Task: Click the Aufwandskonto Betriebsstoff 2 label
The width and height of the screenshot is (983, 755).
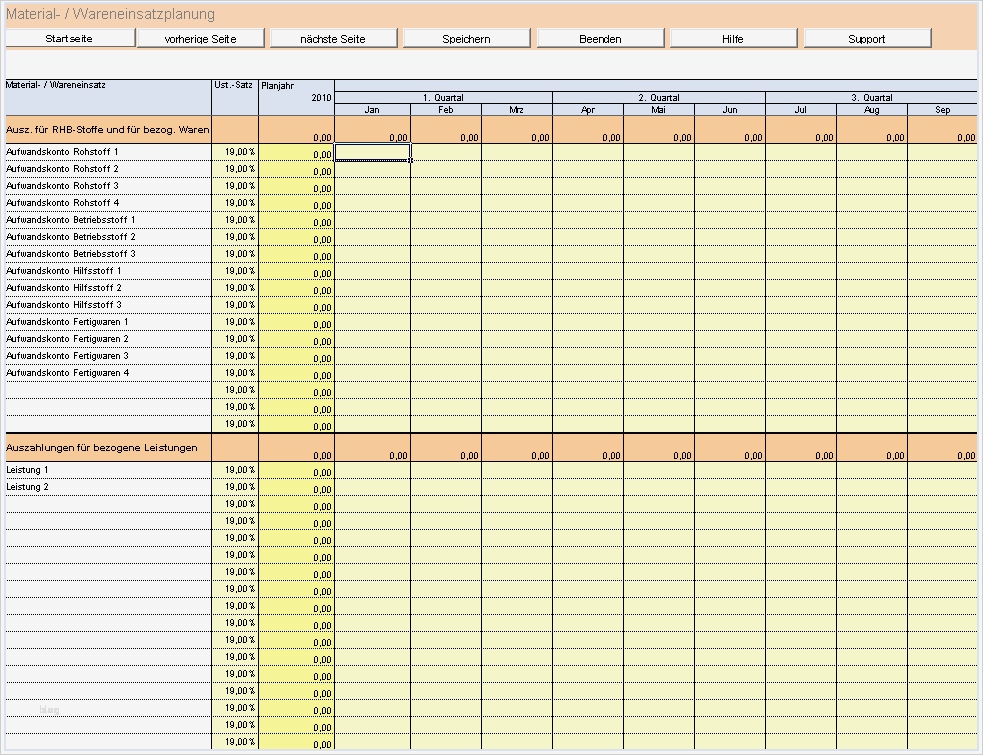Action: pyautogui.click(x=71, y=236)
